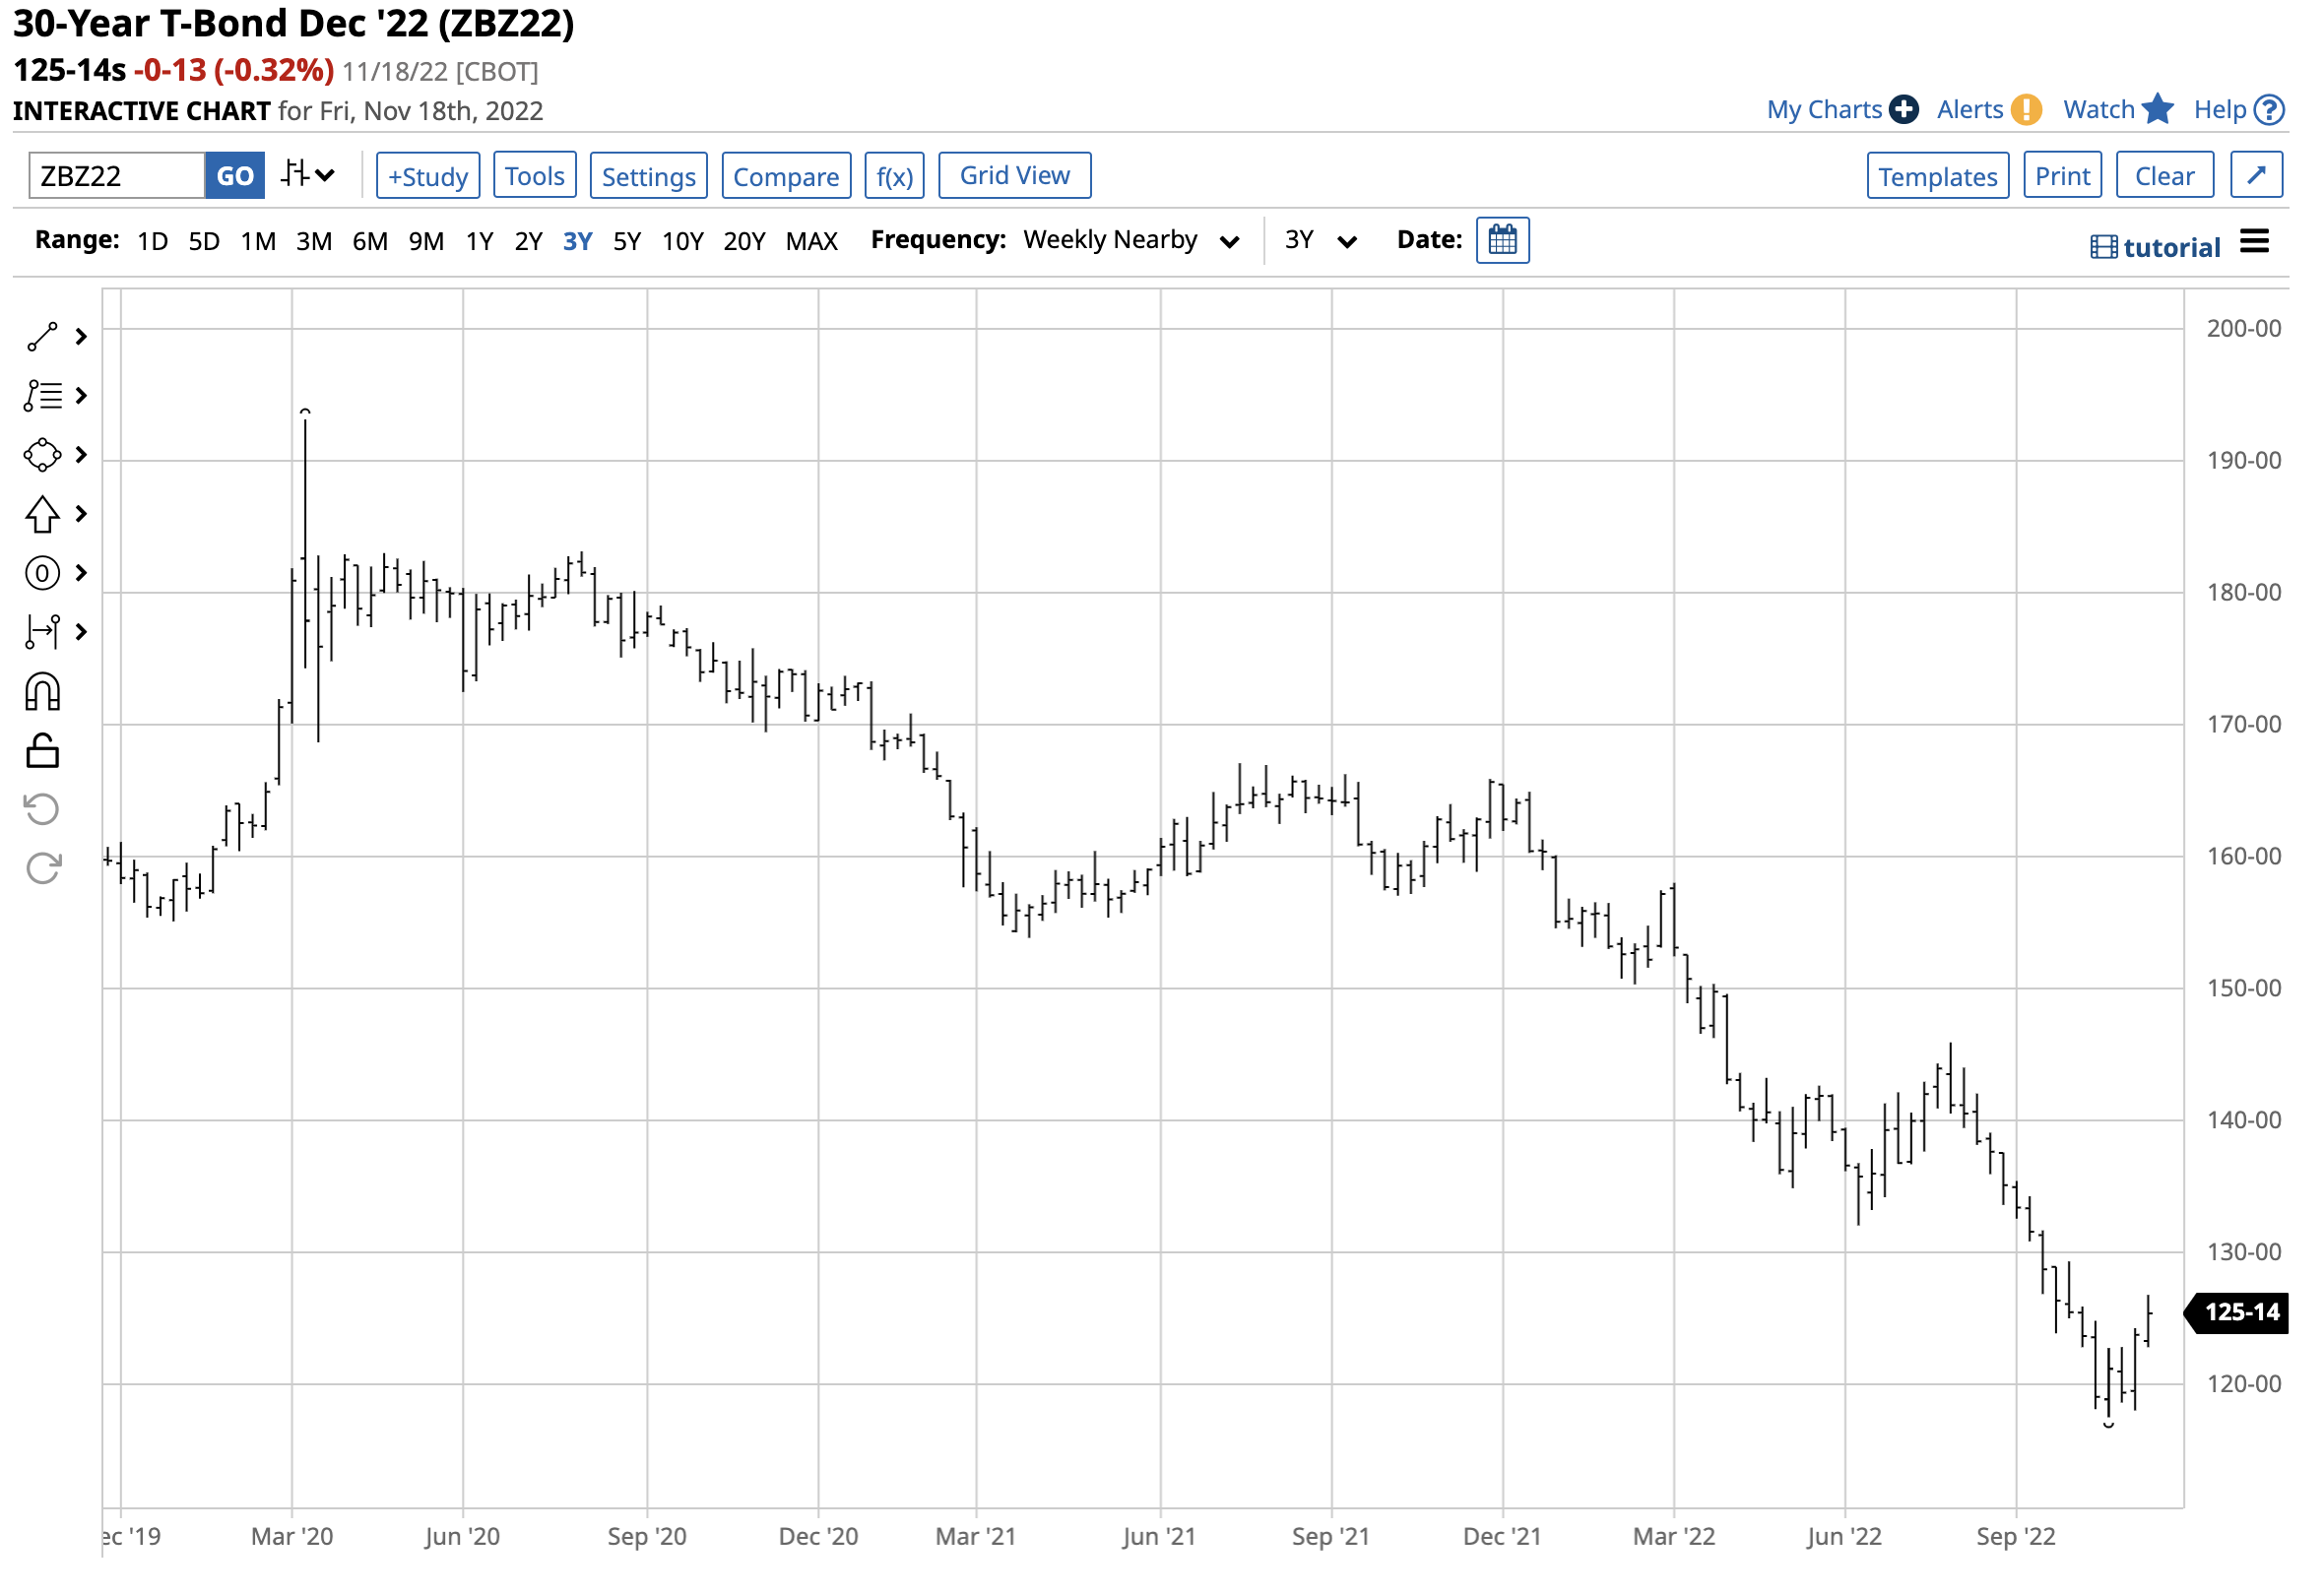
Task: Select the 2Y range
Action: 530,241
